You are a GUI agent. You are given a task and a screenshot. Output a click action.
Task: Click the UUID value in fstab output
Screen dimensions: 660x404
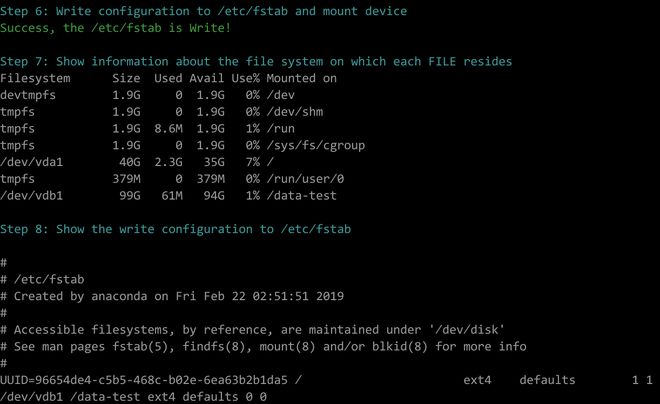(146, 381)
